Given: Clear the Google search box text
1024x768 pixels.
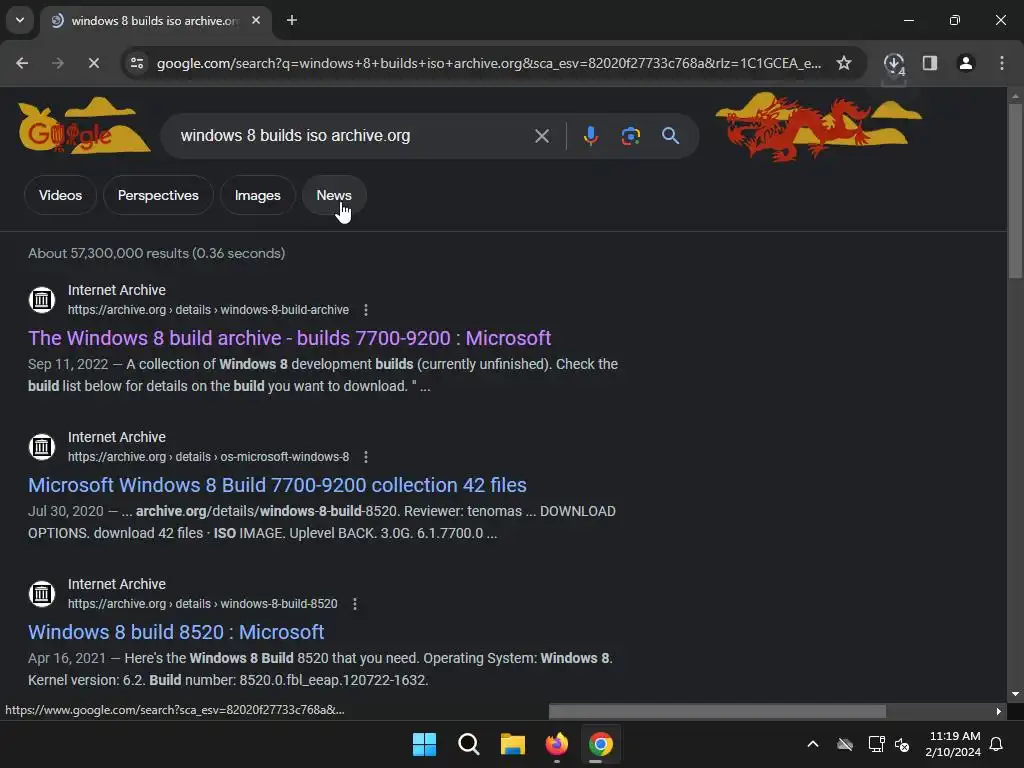Looking at the screenshot, I should pos(541,136).
